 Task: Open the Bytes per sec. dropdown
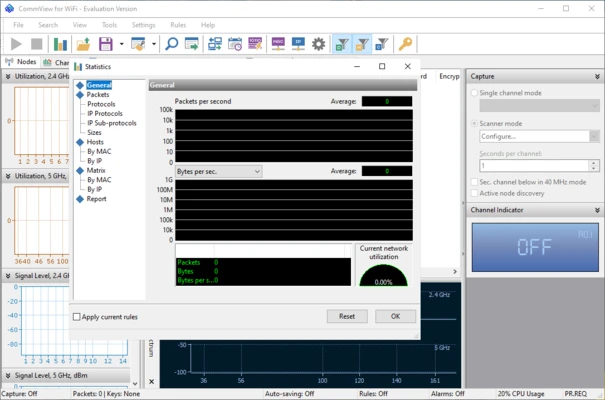click(x=218, y=171)
